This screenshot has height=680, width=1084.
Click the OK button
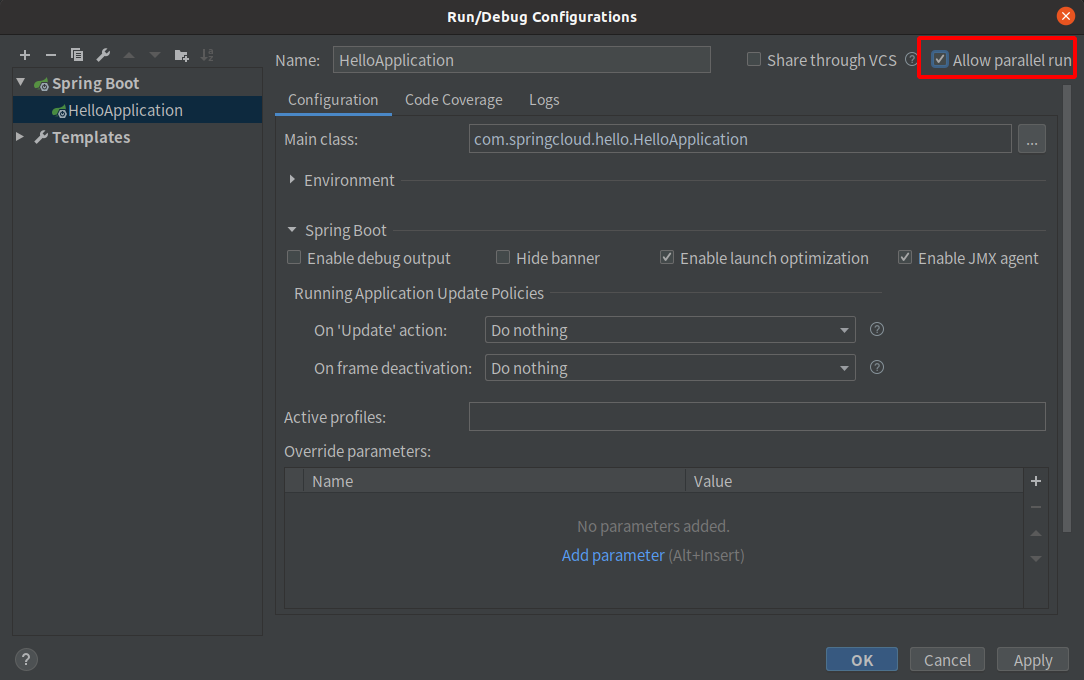pos(861,659)
